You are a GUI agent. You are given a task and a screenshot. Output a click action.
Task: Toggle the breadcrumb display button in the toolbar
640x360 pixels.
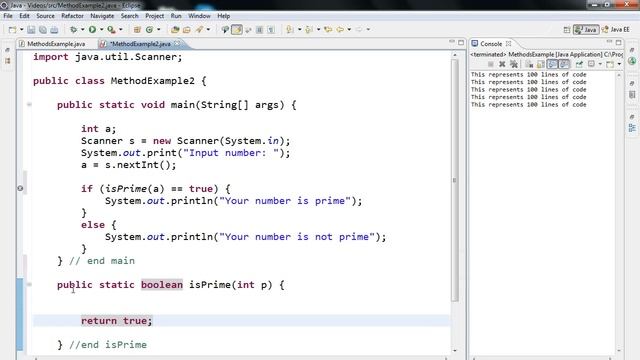[224, 29]
